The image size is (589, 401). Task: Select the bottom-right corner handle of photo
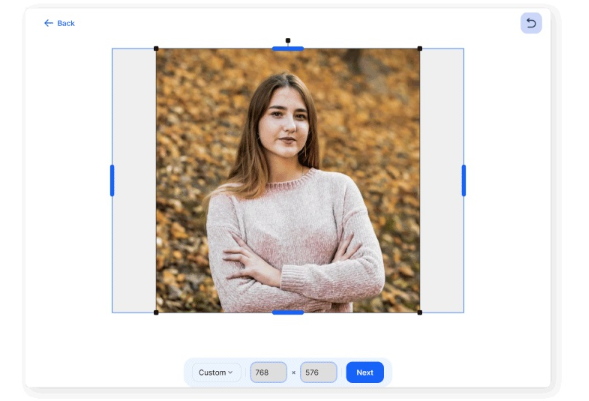(x=420, y=312)
